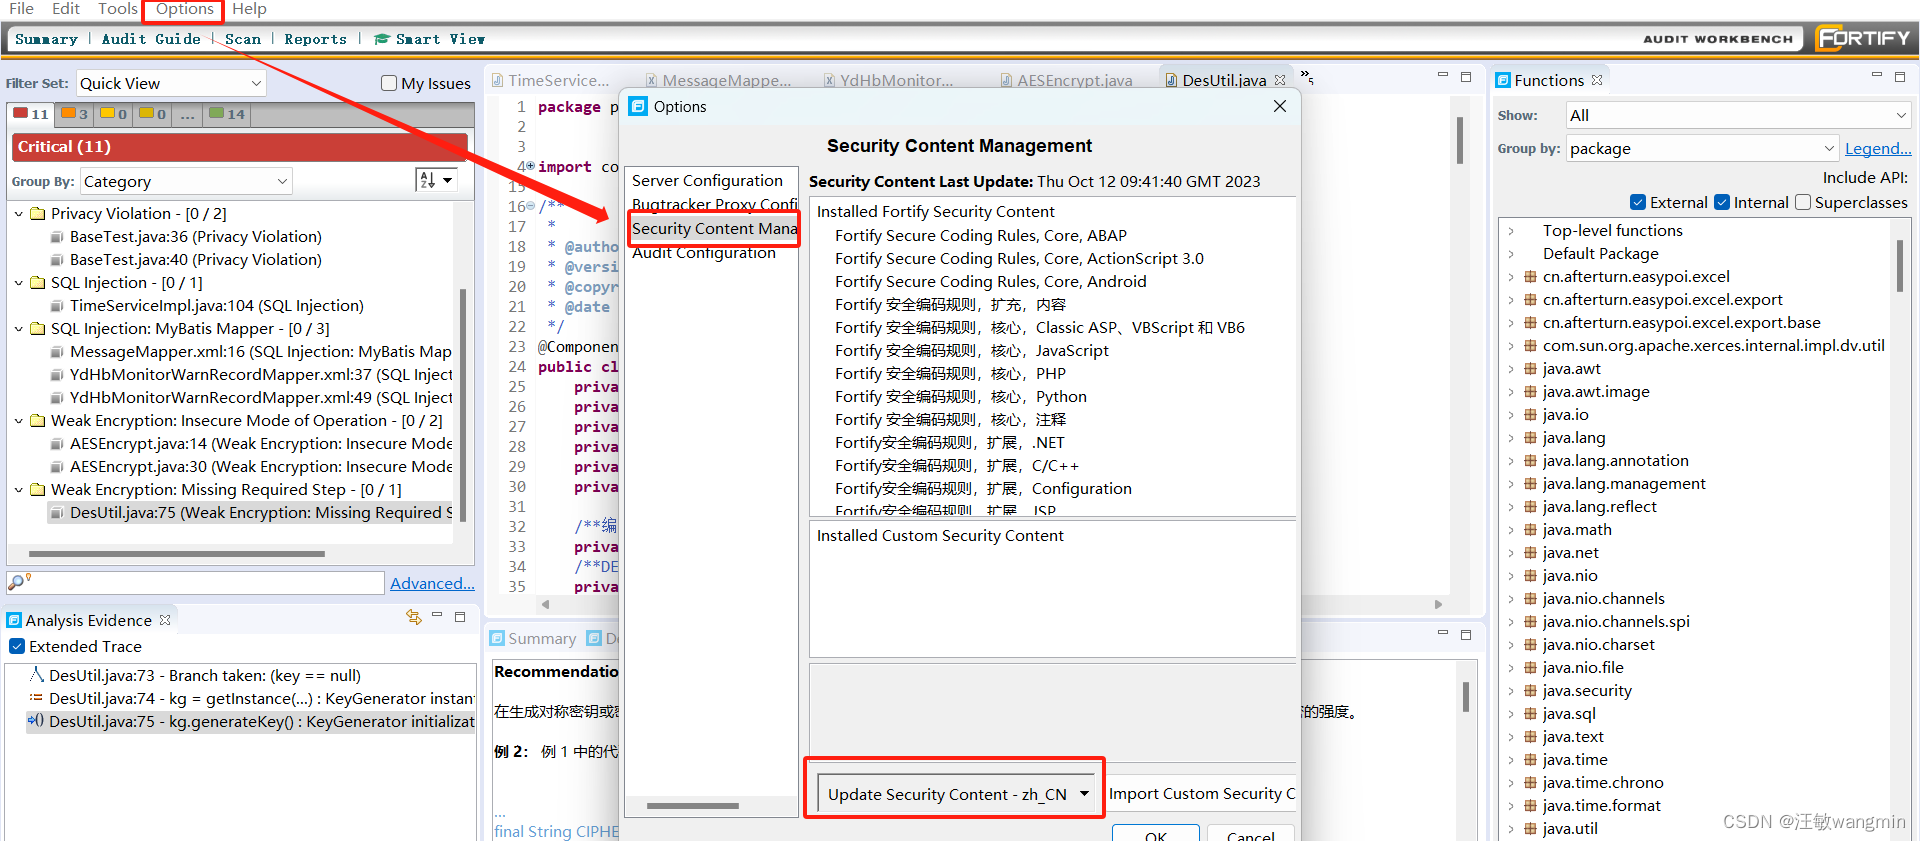The image size is (1920, 841).
Task: Select Audit Configuration in Options
Action: tap(703, 252)
